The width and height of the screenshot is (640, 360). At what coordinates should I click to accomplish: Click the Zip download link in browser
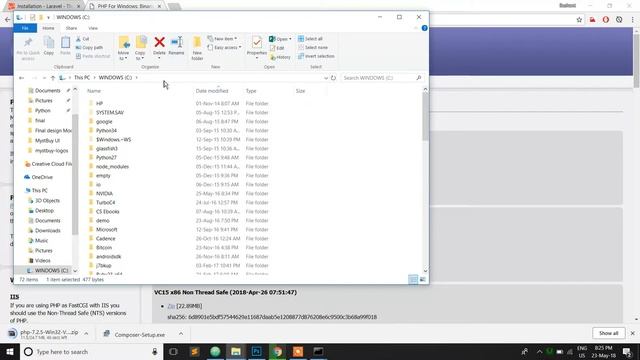171,306
